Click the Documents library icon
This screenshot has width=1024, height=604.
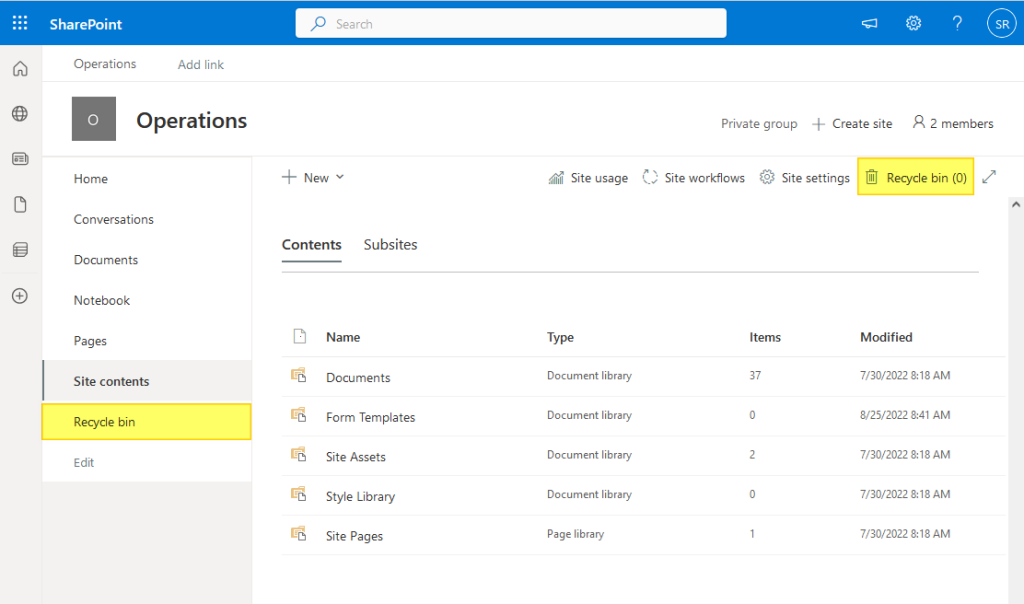298,375
